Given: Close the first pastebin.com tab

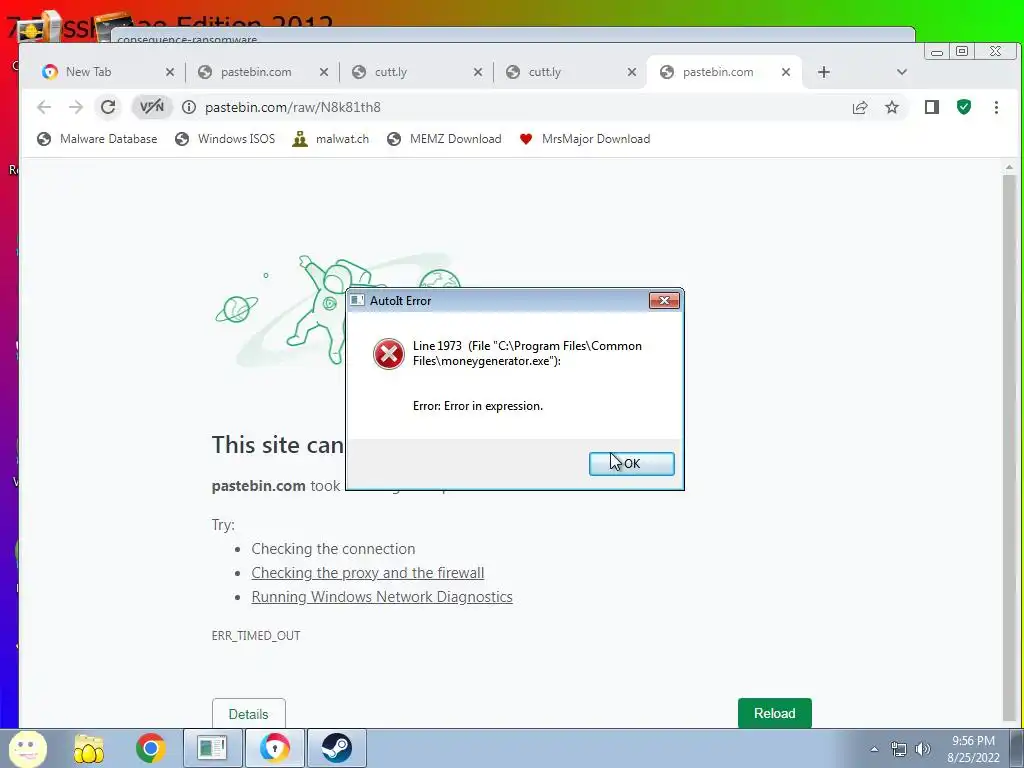Looking at the screenshot, I should [x=324, y=72].
